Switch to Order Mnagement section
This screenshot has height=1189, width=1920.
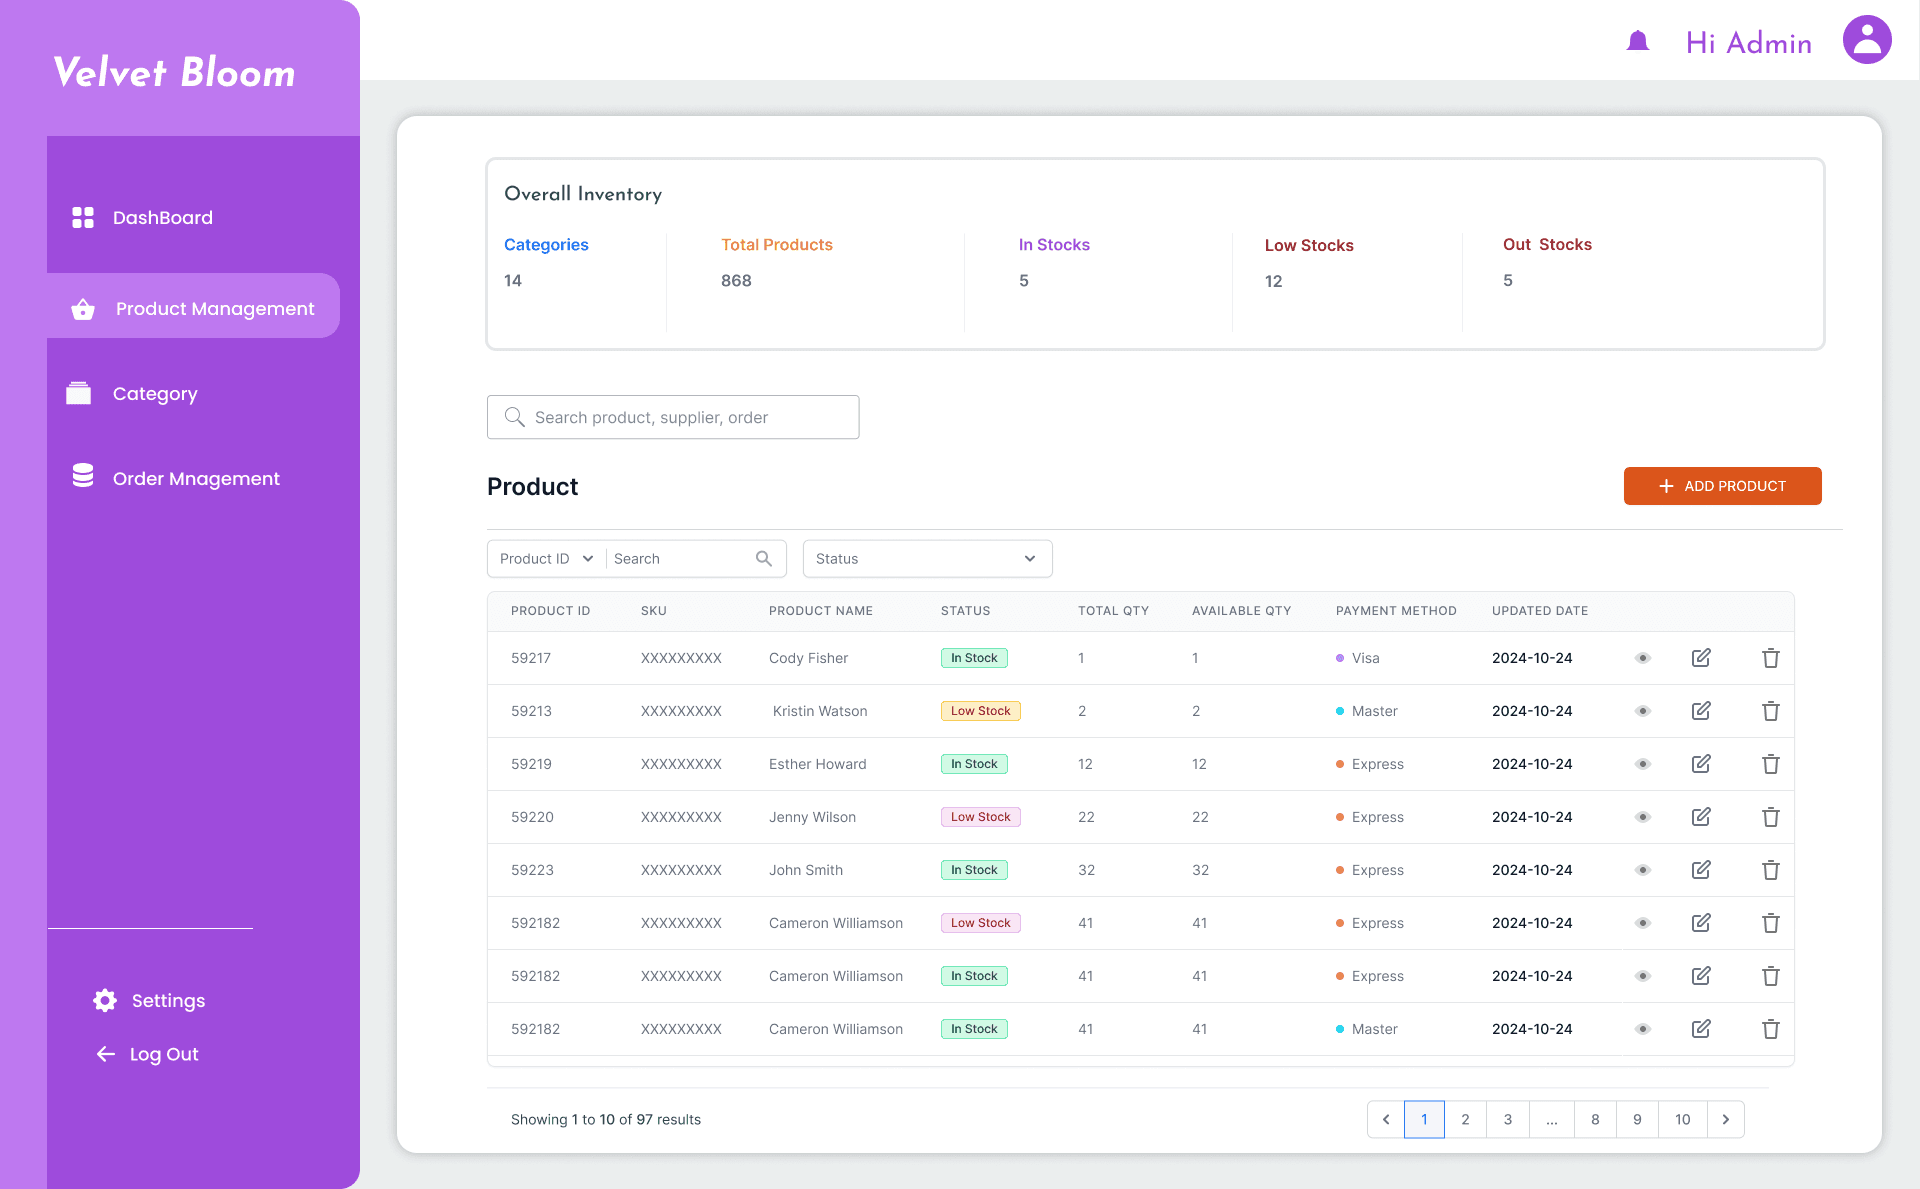pos(195,478)
